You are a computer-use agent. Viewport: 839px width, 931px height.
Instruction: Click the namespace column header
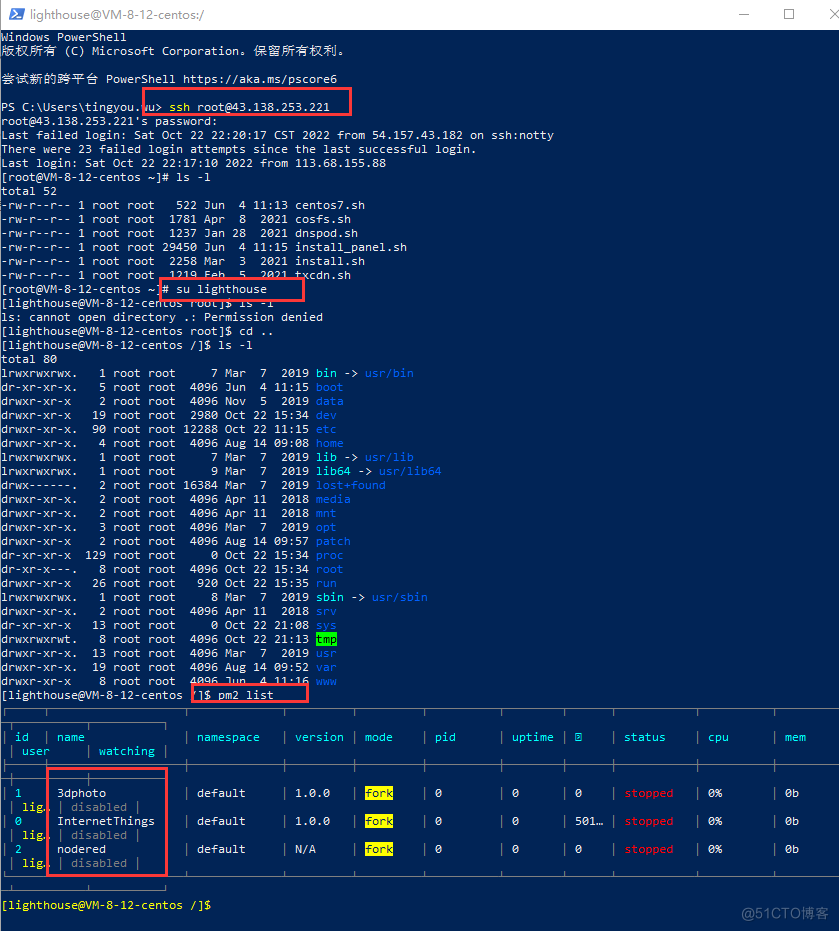click(229, 737)
